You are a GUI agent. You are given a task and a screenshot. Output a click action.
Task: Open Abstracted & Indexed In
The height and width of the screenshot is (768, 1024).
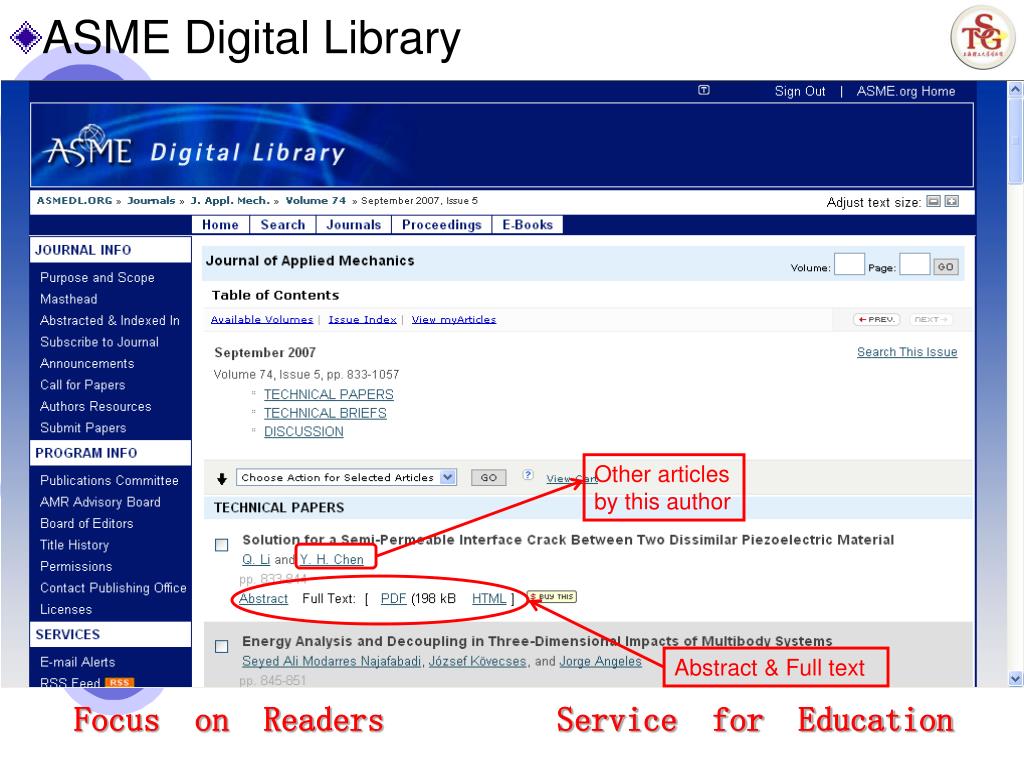click(x=110, y=321)
